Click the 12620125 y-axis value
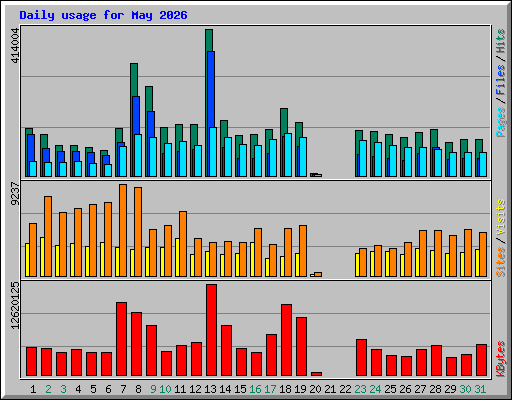Screen dimensions: 512x400 coord(15,305)
